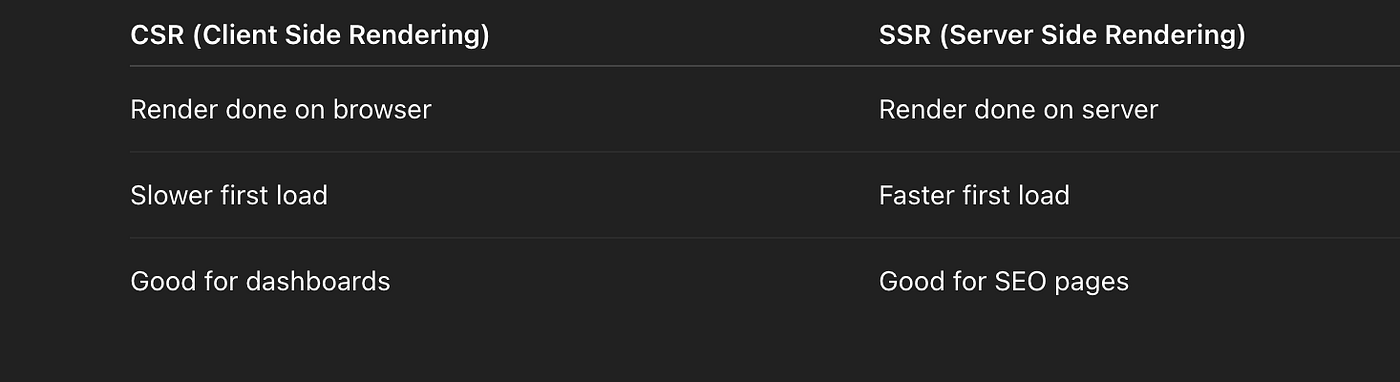This screenshot has height=382, width=1400.
Task: Select the "Render done on browser" cell
Action: point(281,109)
